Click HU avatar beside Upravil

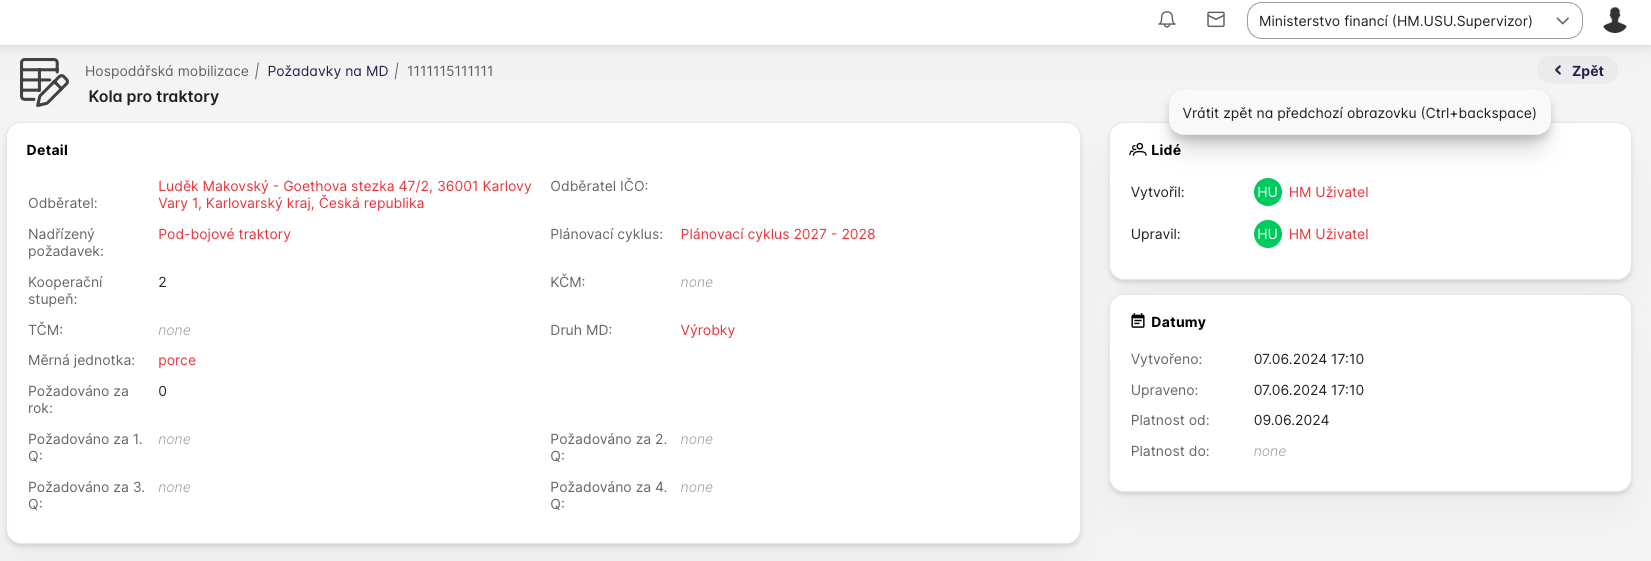click(x=1267, y=234)
